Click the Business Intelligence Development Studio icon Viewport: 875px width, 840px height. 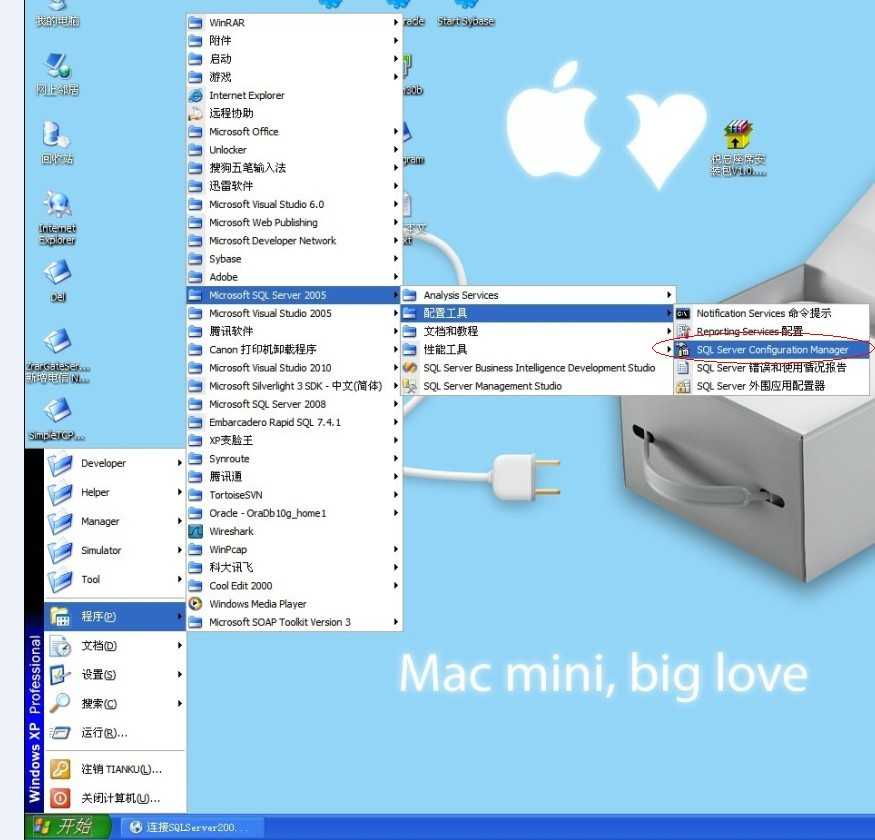point(410,368)
